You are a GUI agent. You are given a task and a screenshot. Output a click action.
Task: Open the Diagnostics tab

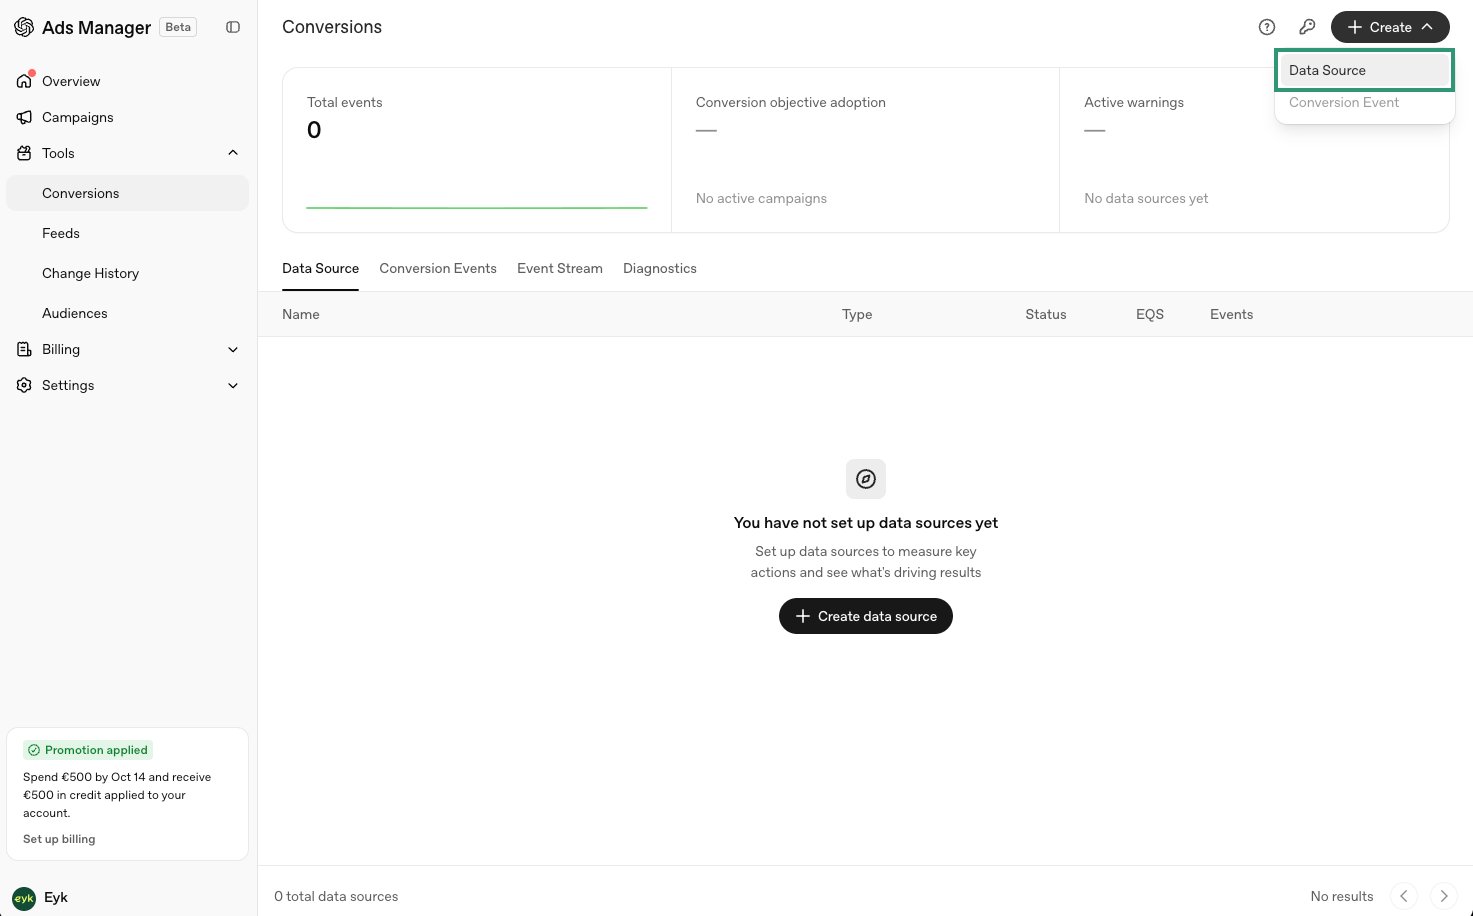point(660,268)
